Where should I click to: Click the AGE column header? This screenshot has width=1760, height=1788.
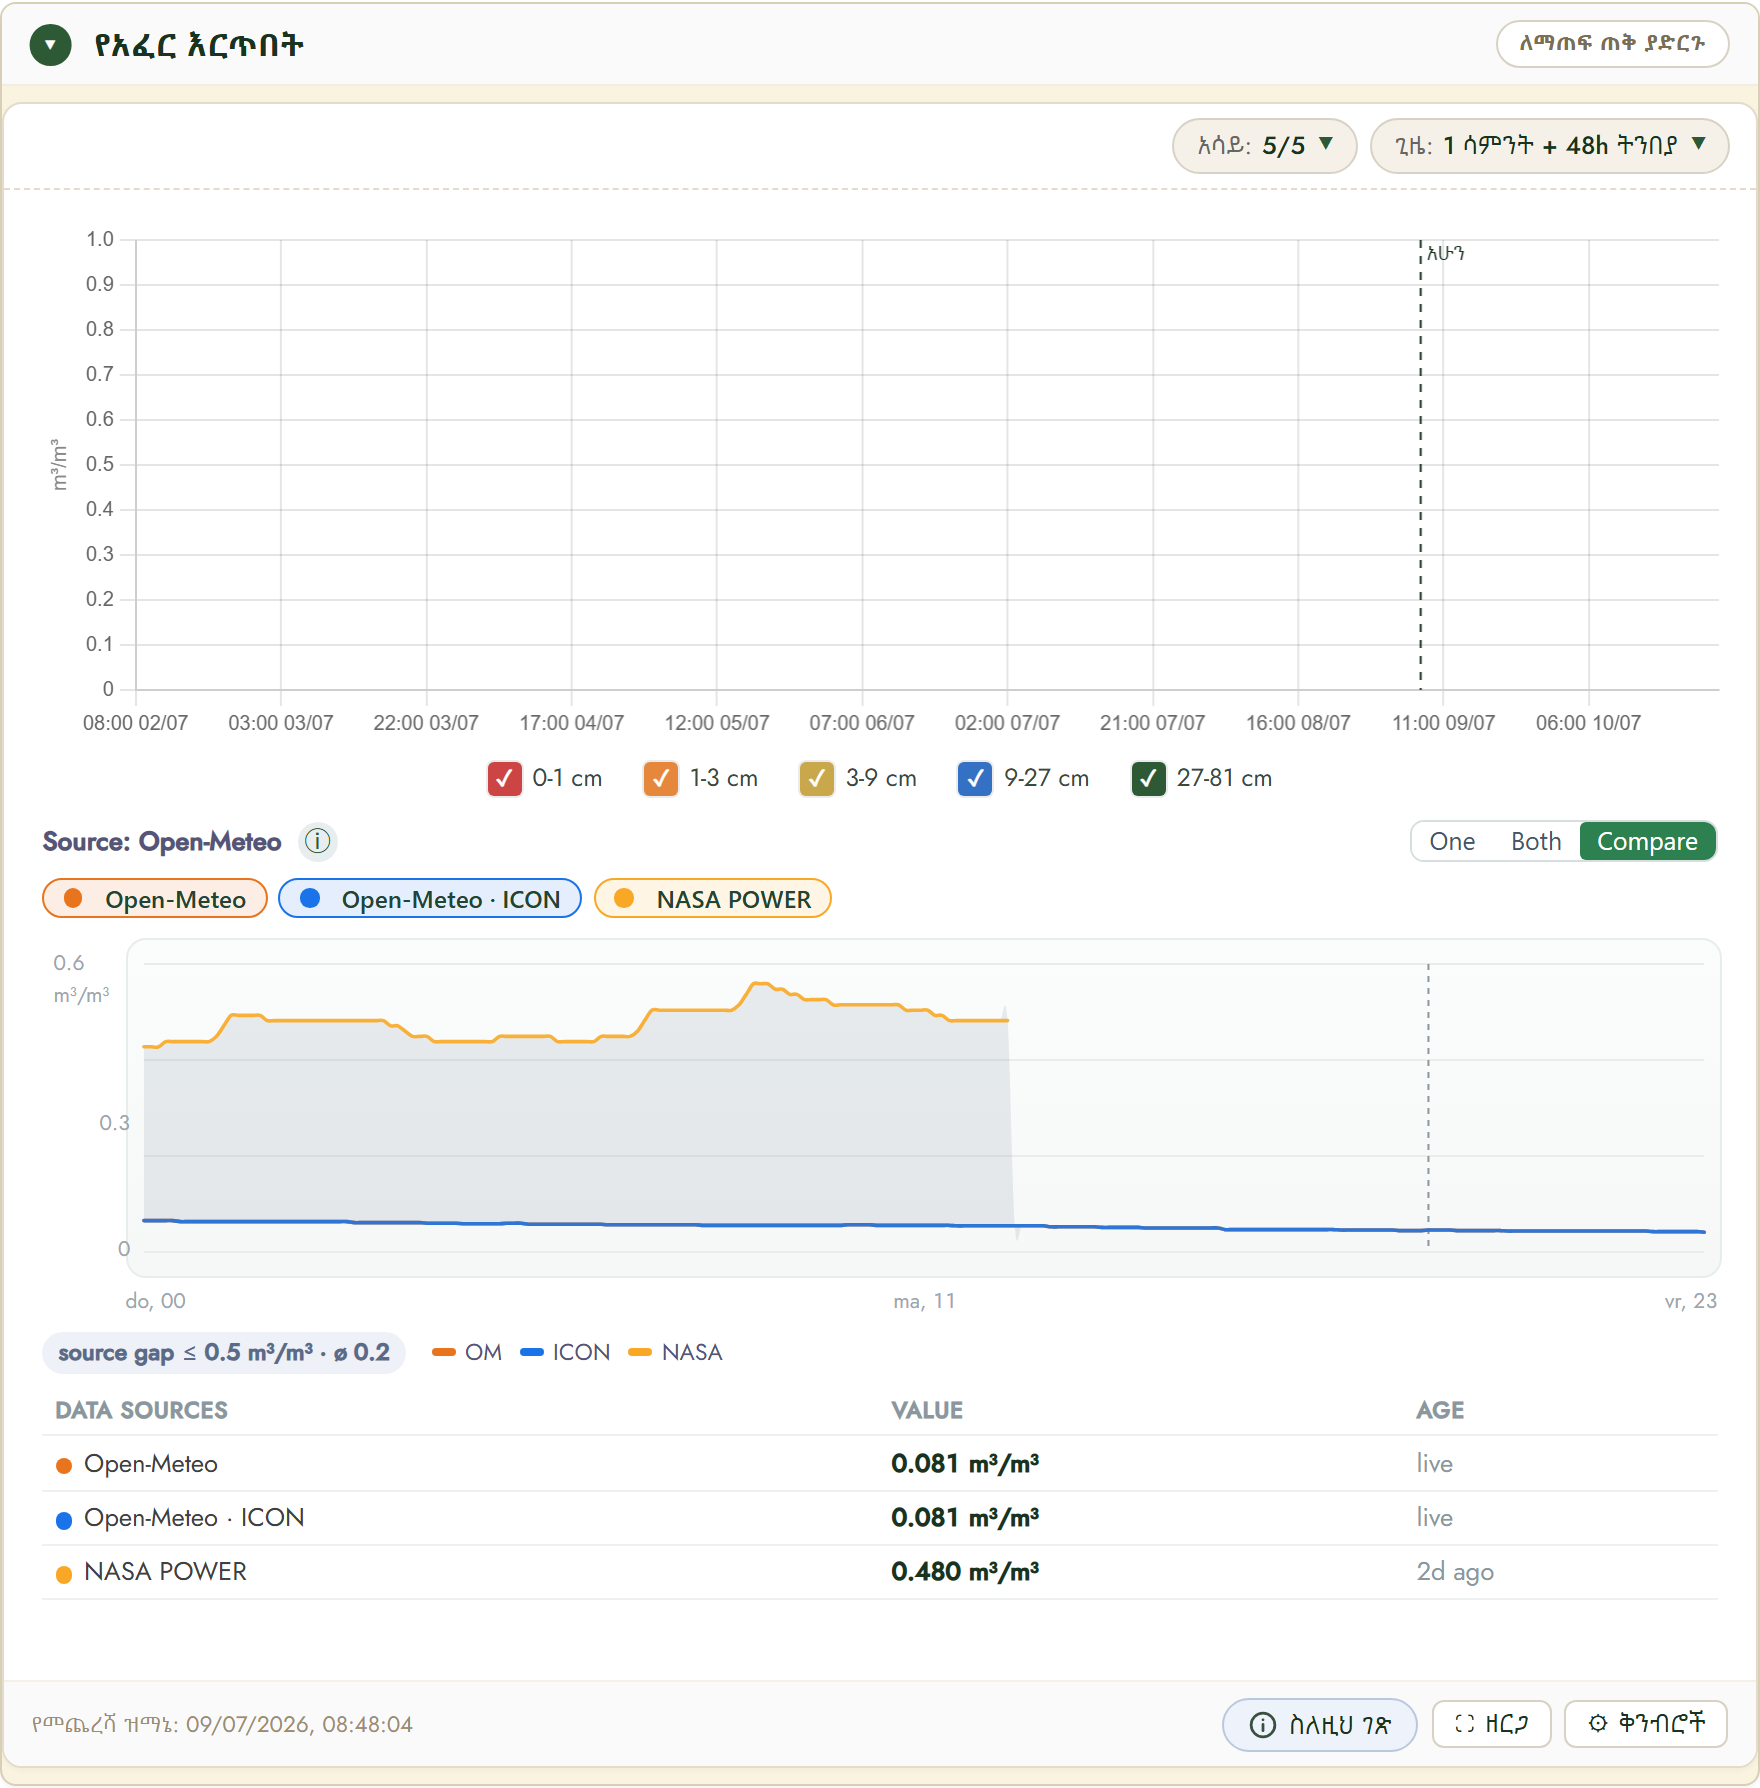[x=1440, y=1410]
